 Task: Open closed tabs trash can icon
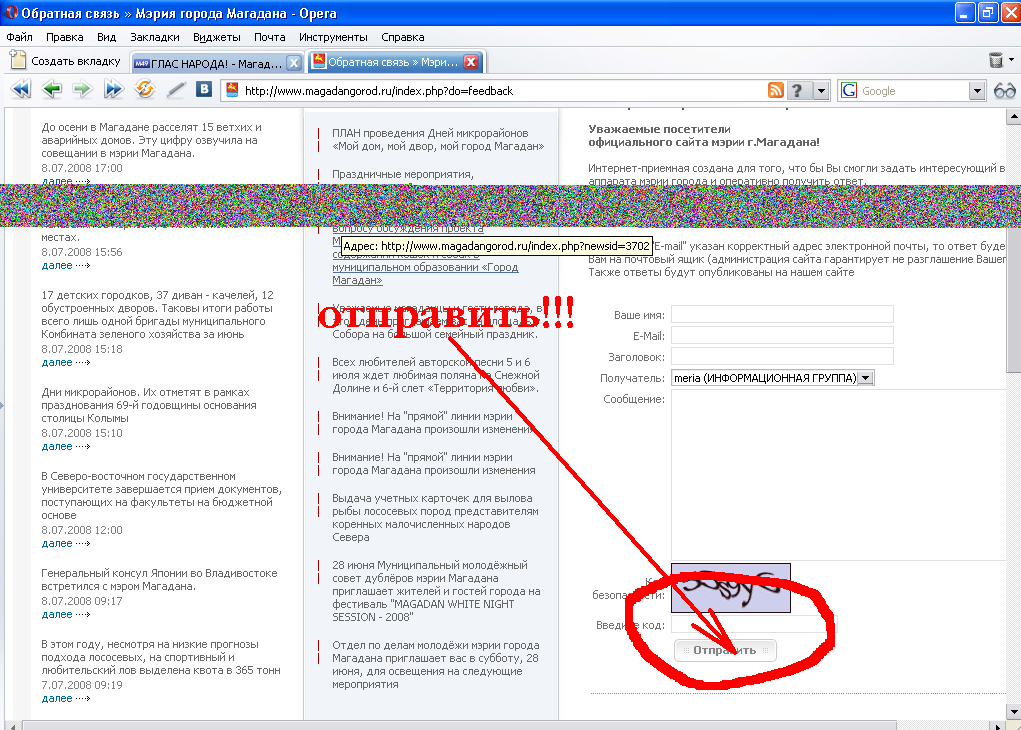[996, 61]
